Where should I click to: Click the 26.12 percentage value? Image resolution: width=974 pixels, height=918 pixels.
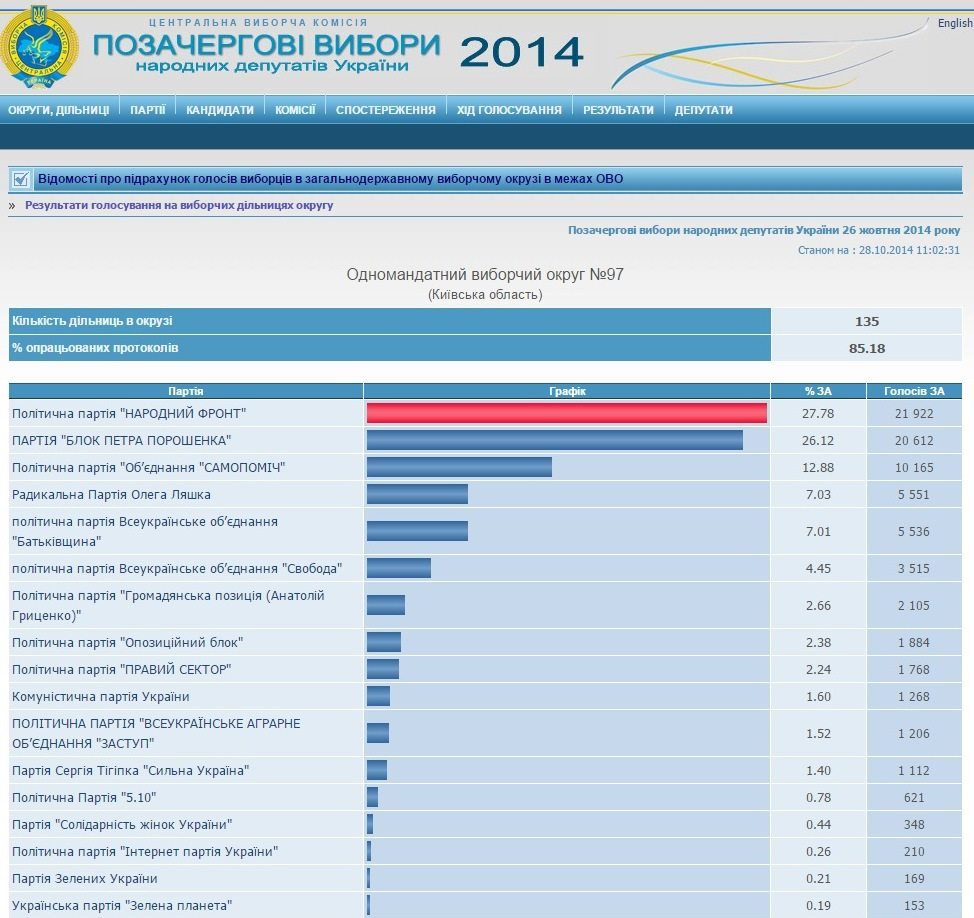[818, 440]
